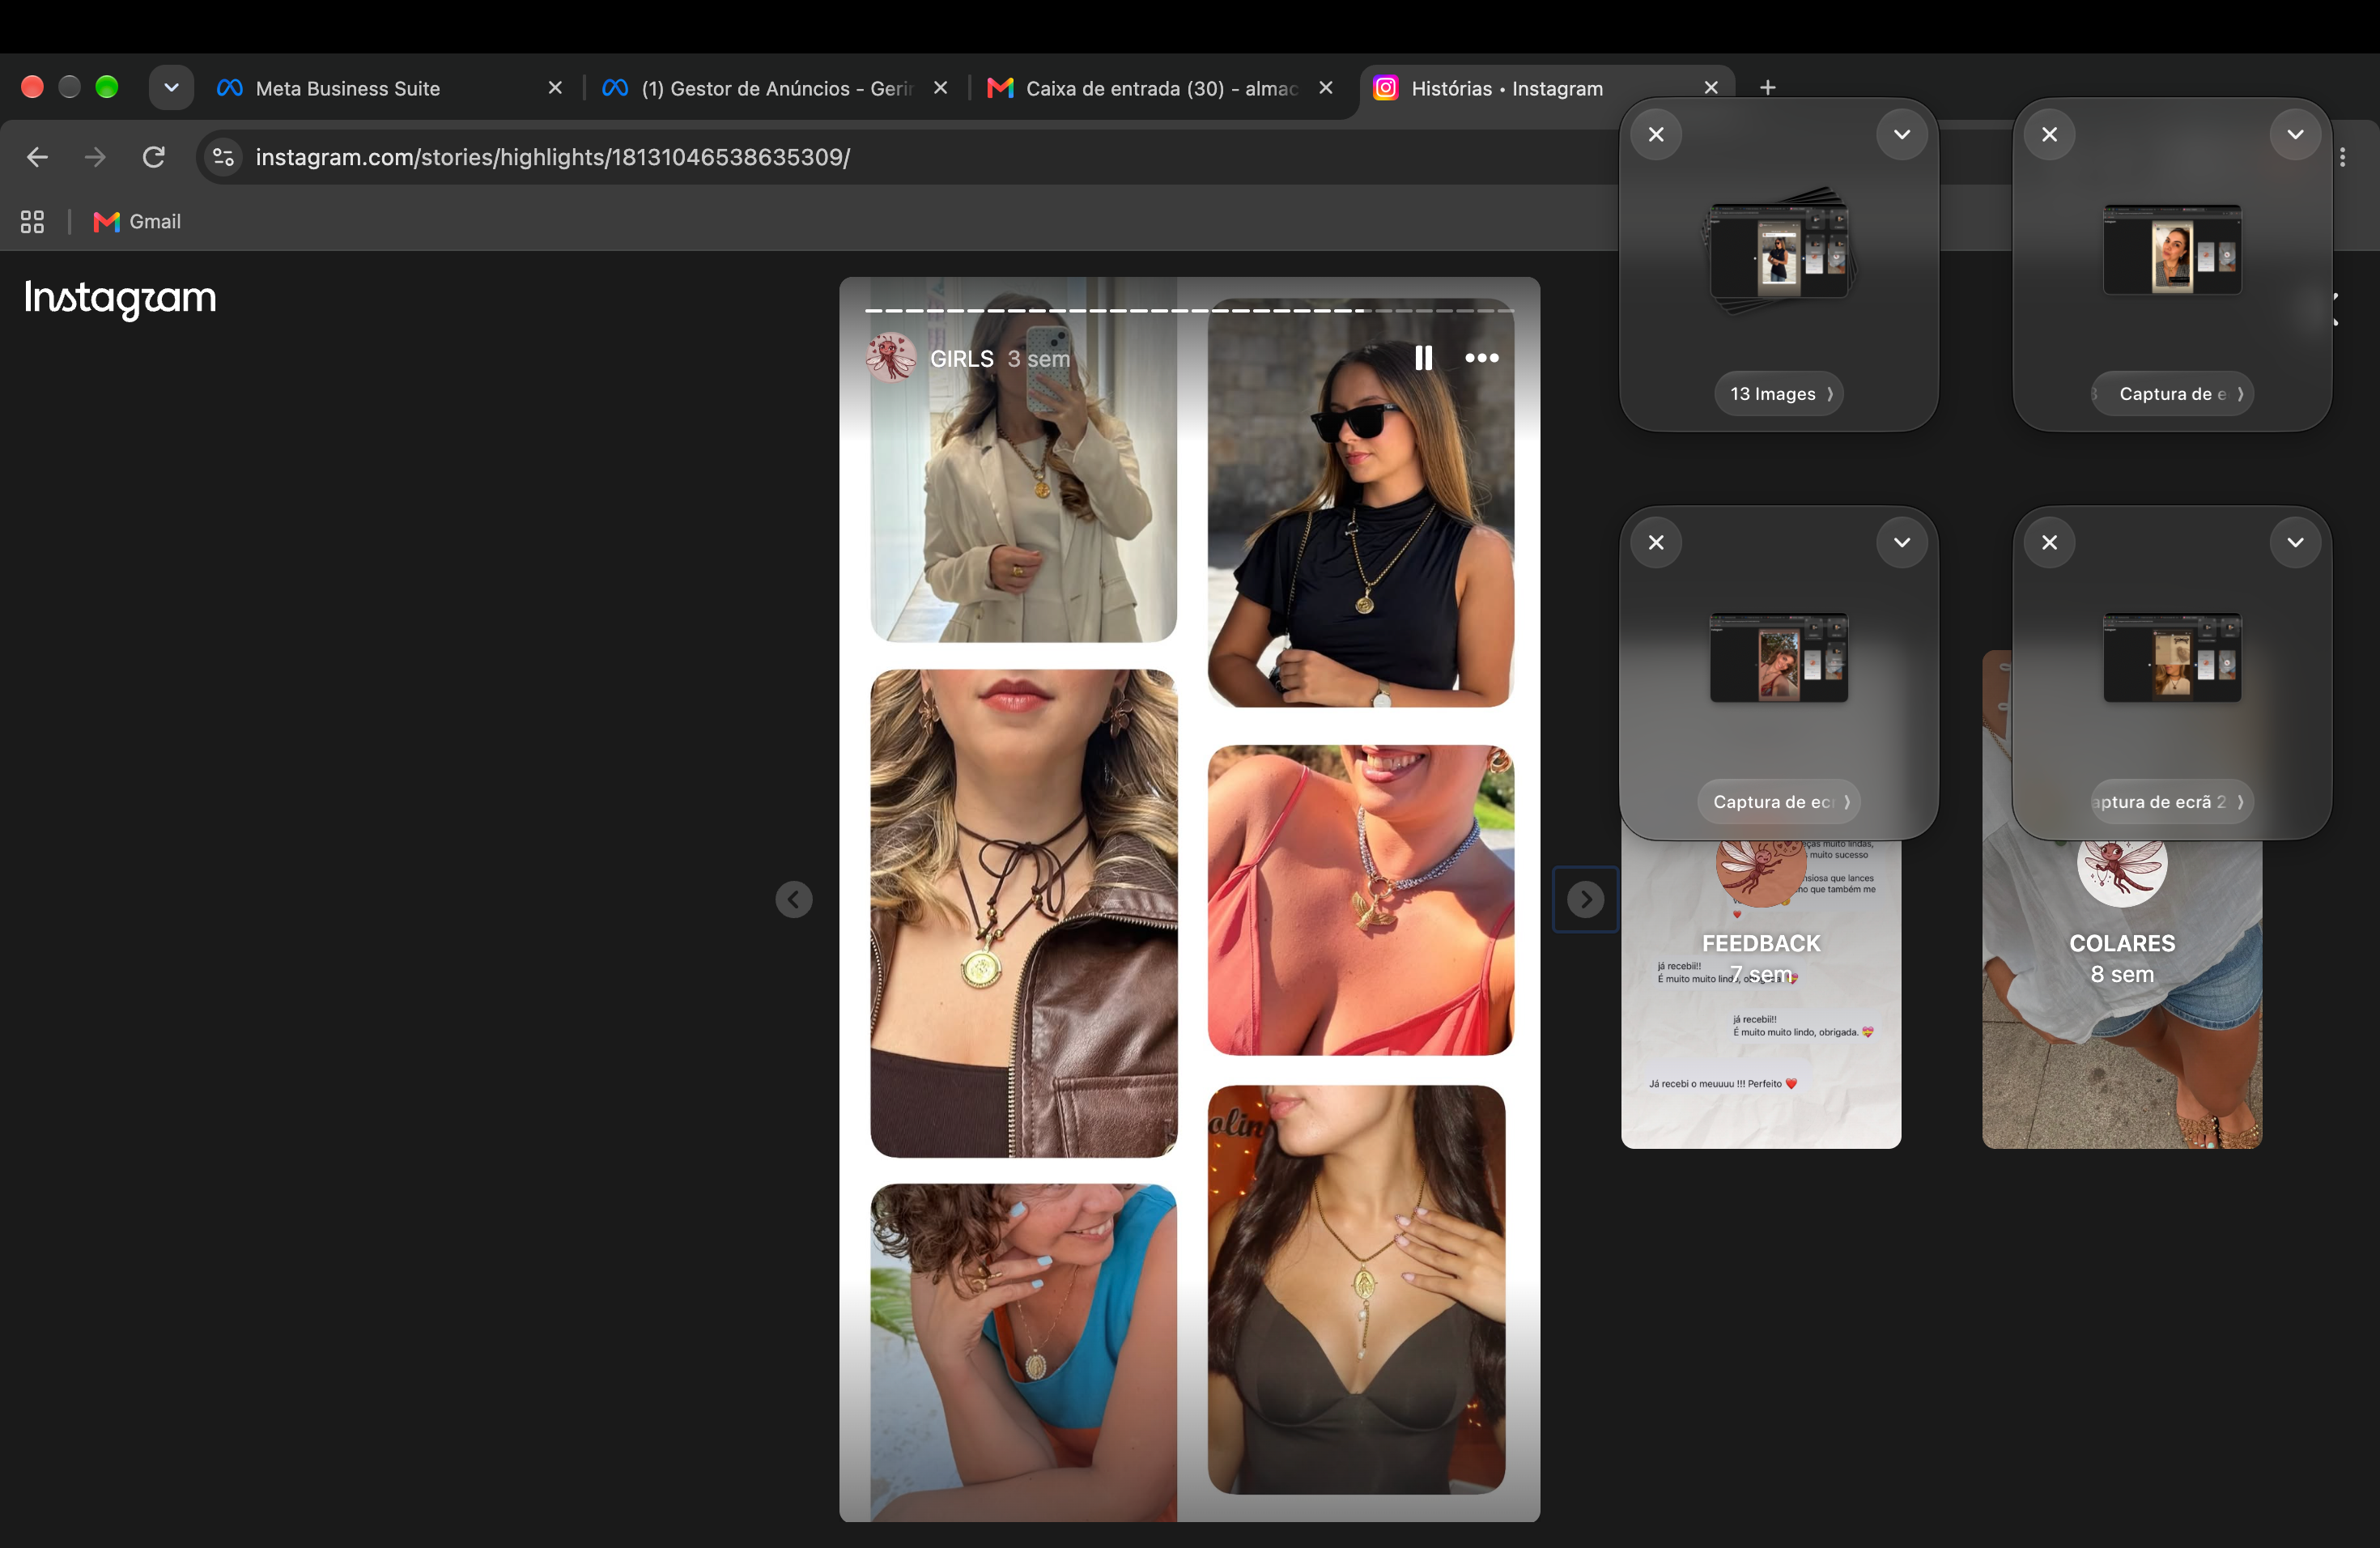2380x1548 pixels.
Task: Pause the GIRLS story playback
Action: (x=1423, y=358)
